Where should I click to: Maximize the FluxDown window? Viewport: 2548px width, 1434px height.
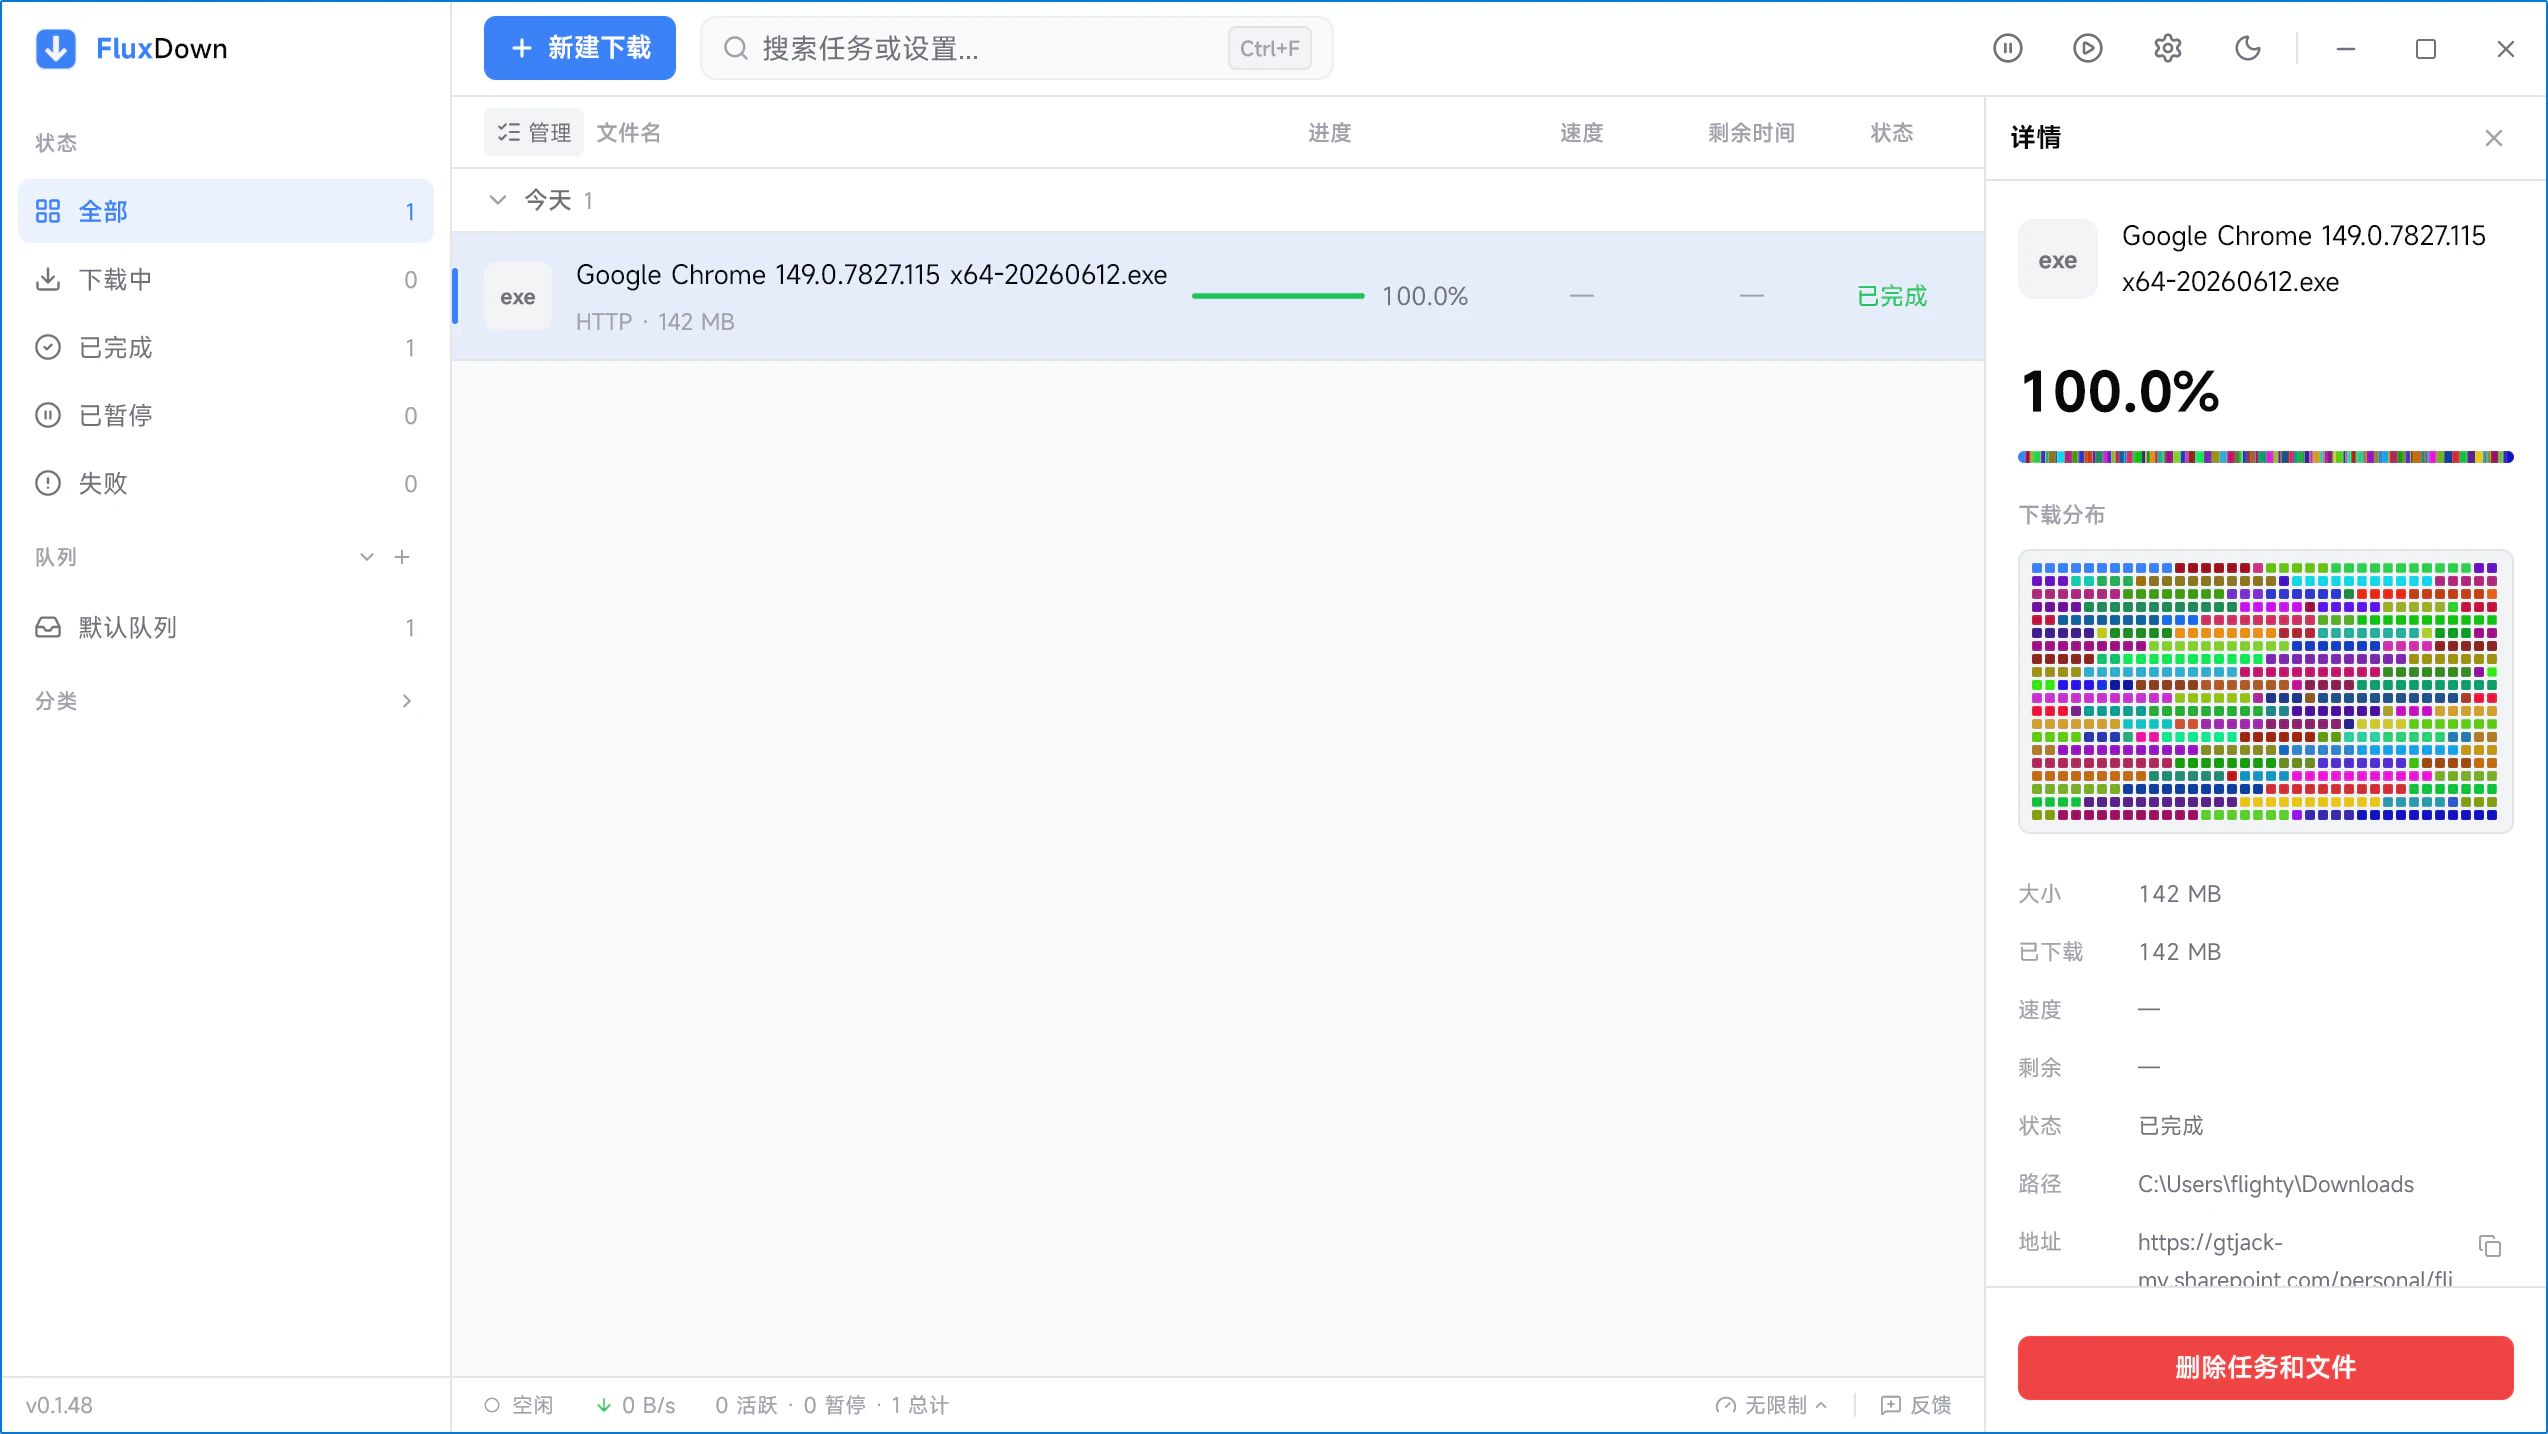tap(2426, 48)
